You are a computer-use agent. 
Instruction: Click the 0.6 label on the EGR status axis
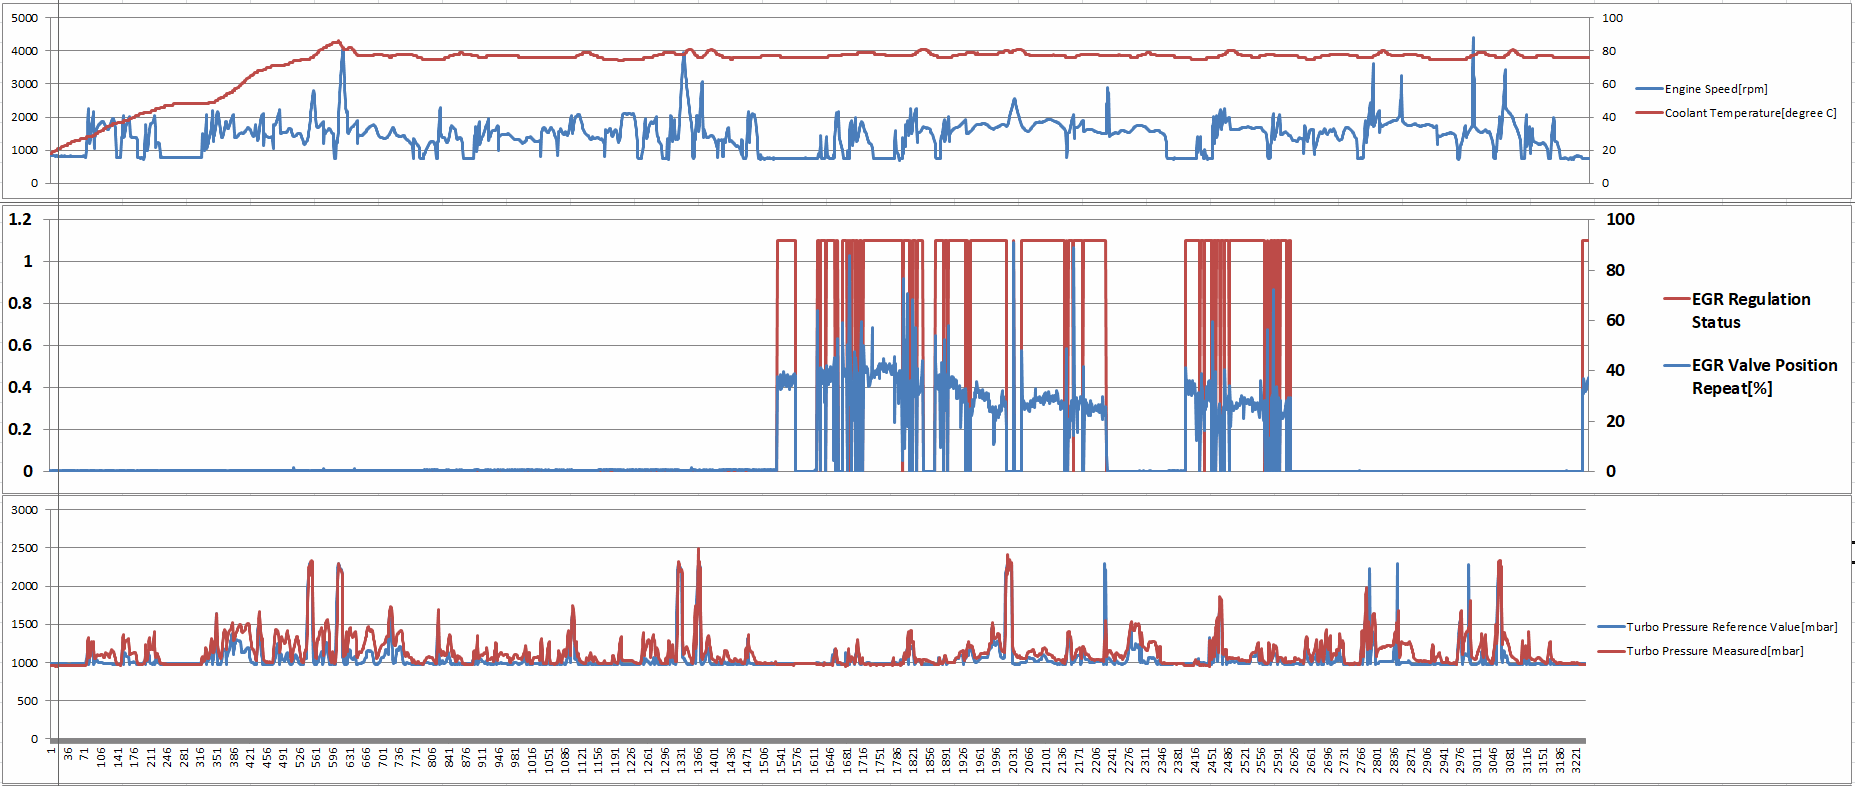point(20,345)
